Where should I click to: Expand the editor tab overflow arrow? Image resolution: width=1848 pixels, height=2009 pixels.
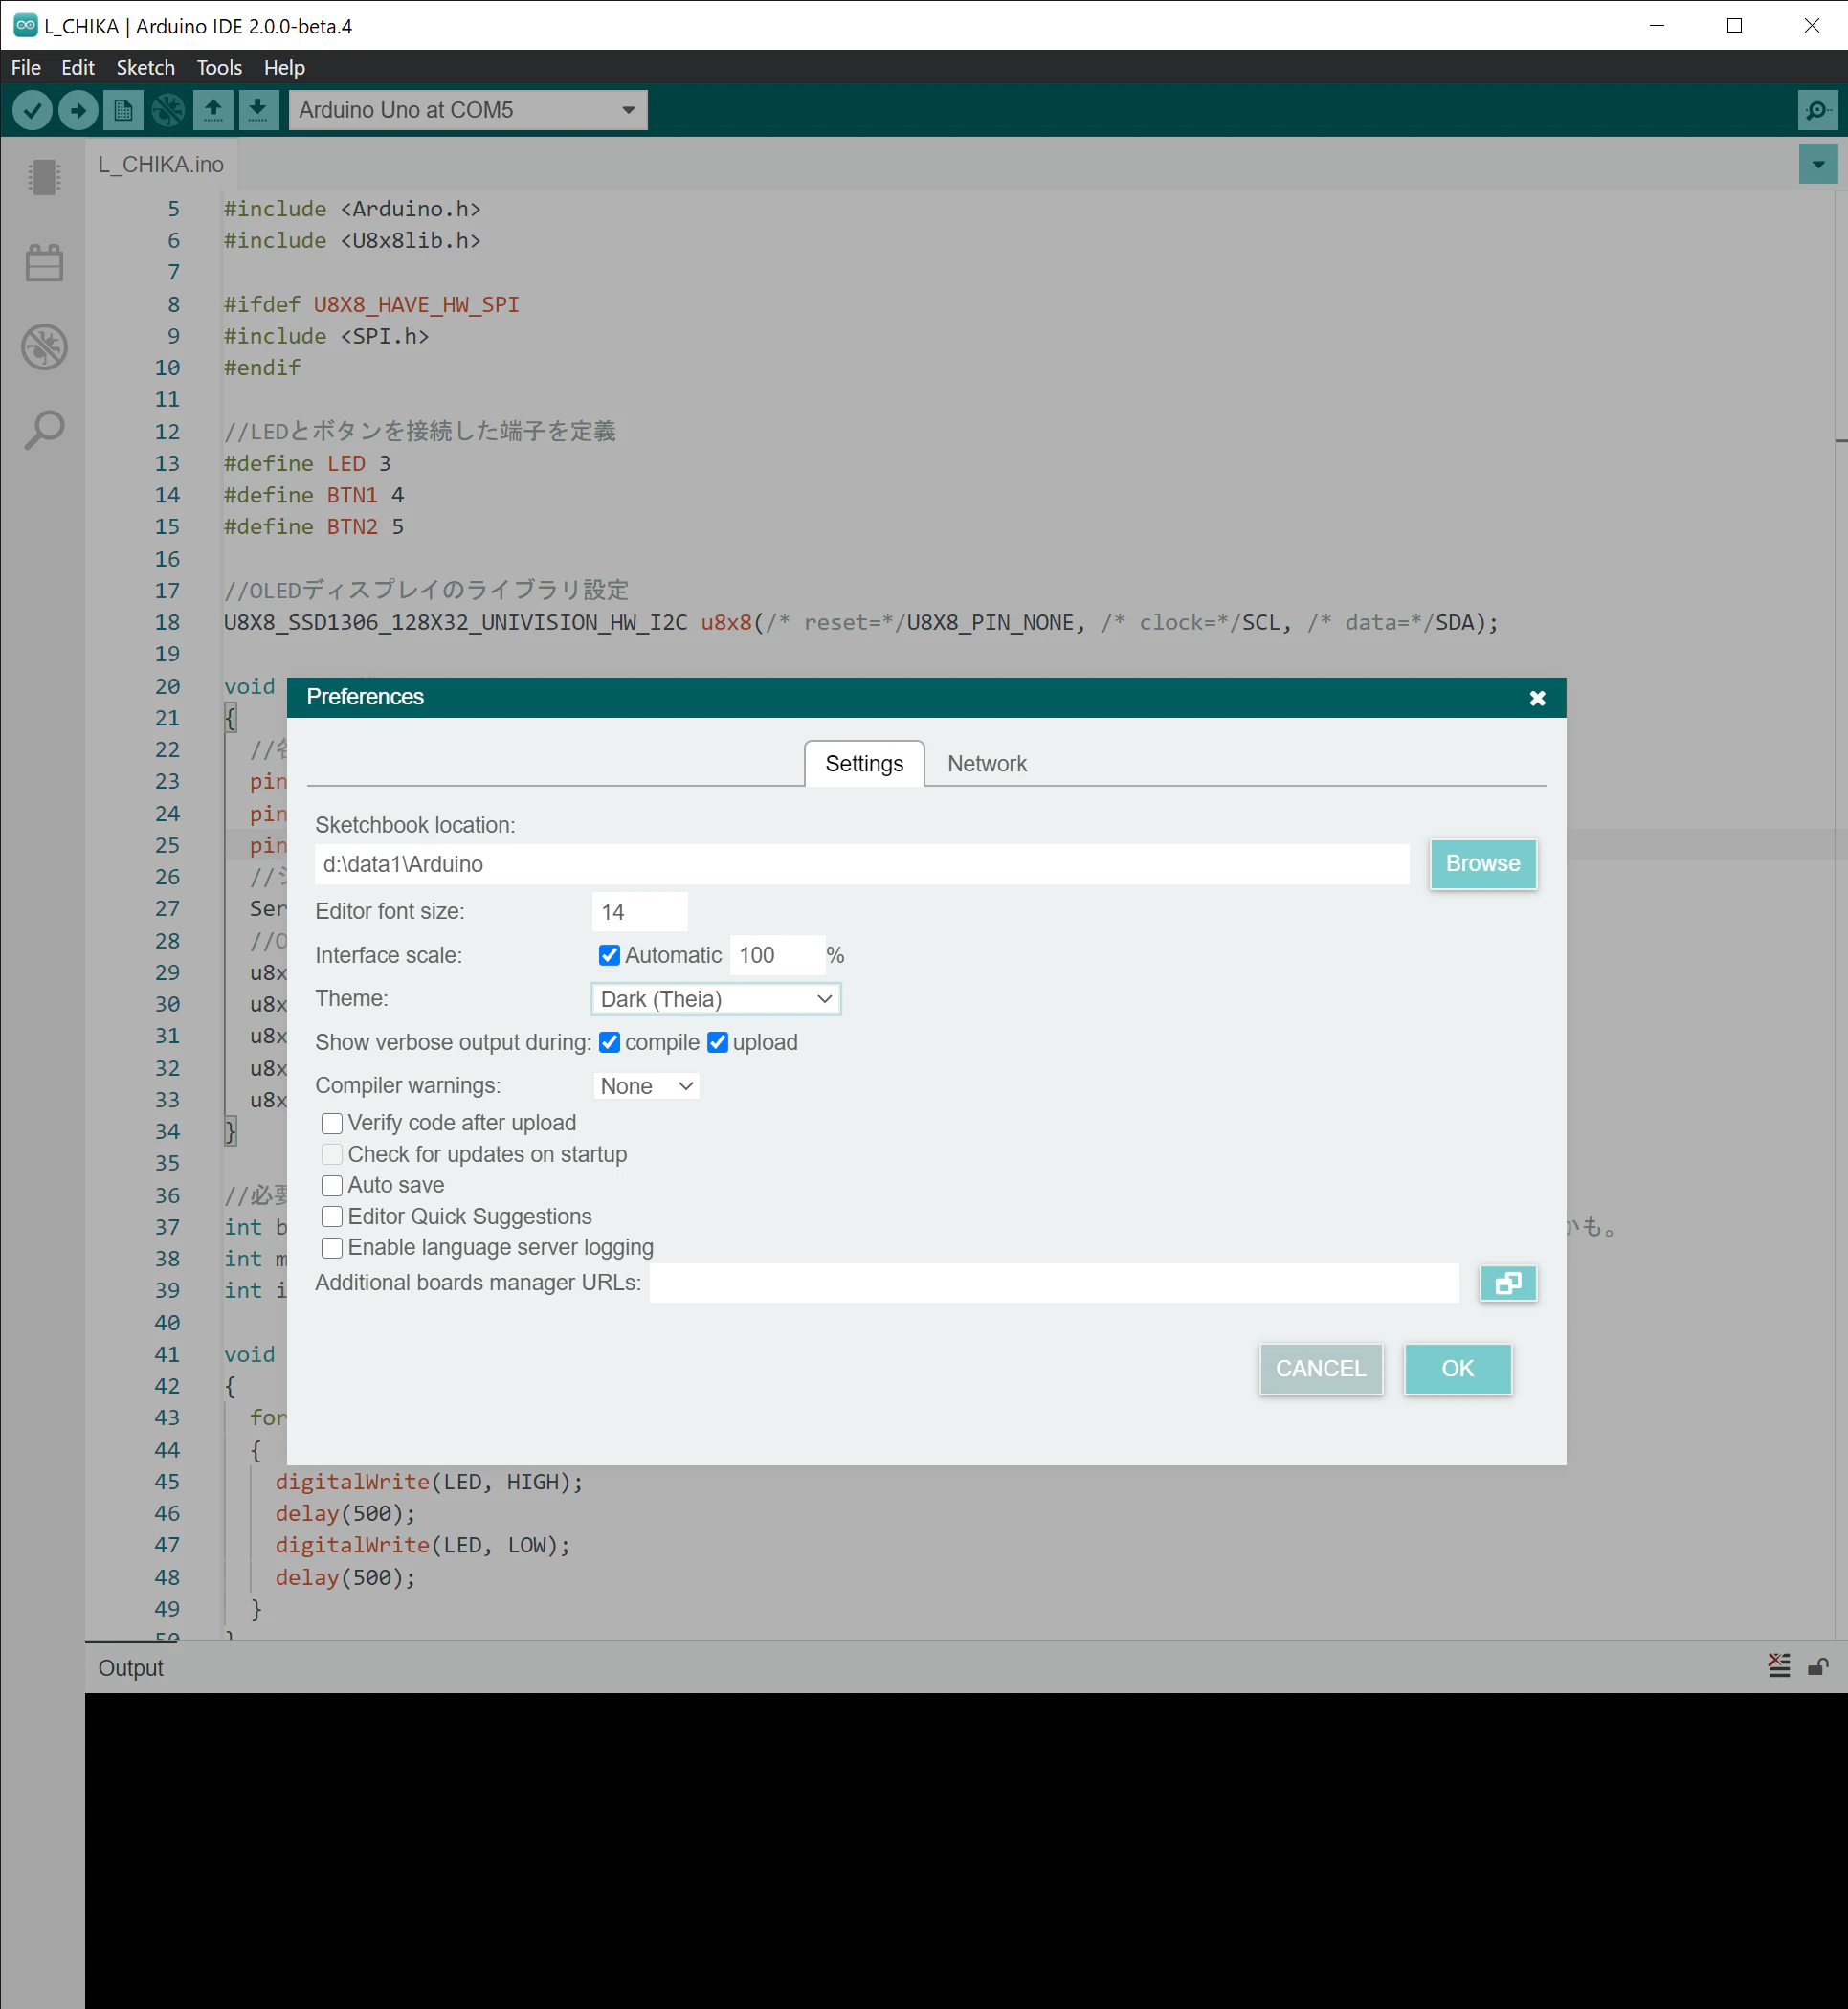pyautogui.click(x=1818, y=164)
